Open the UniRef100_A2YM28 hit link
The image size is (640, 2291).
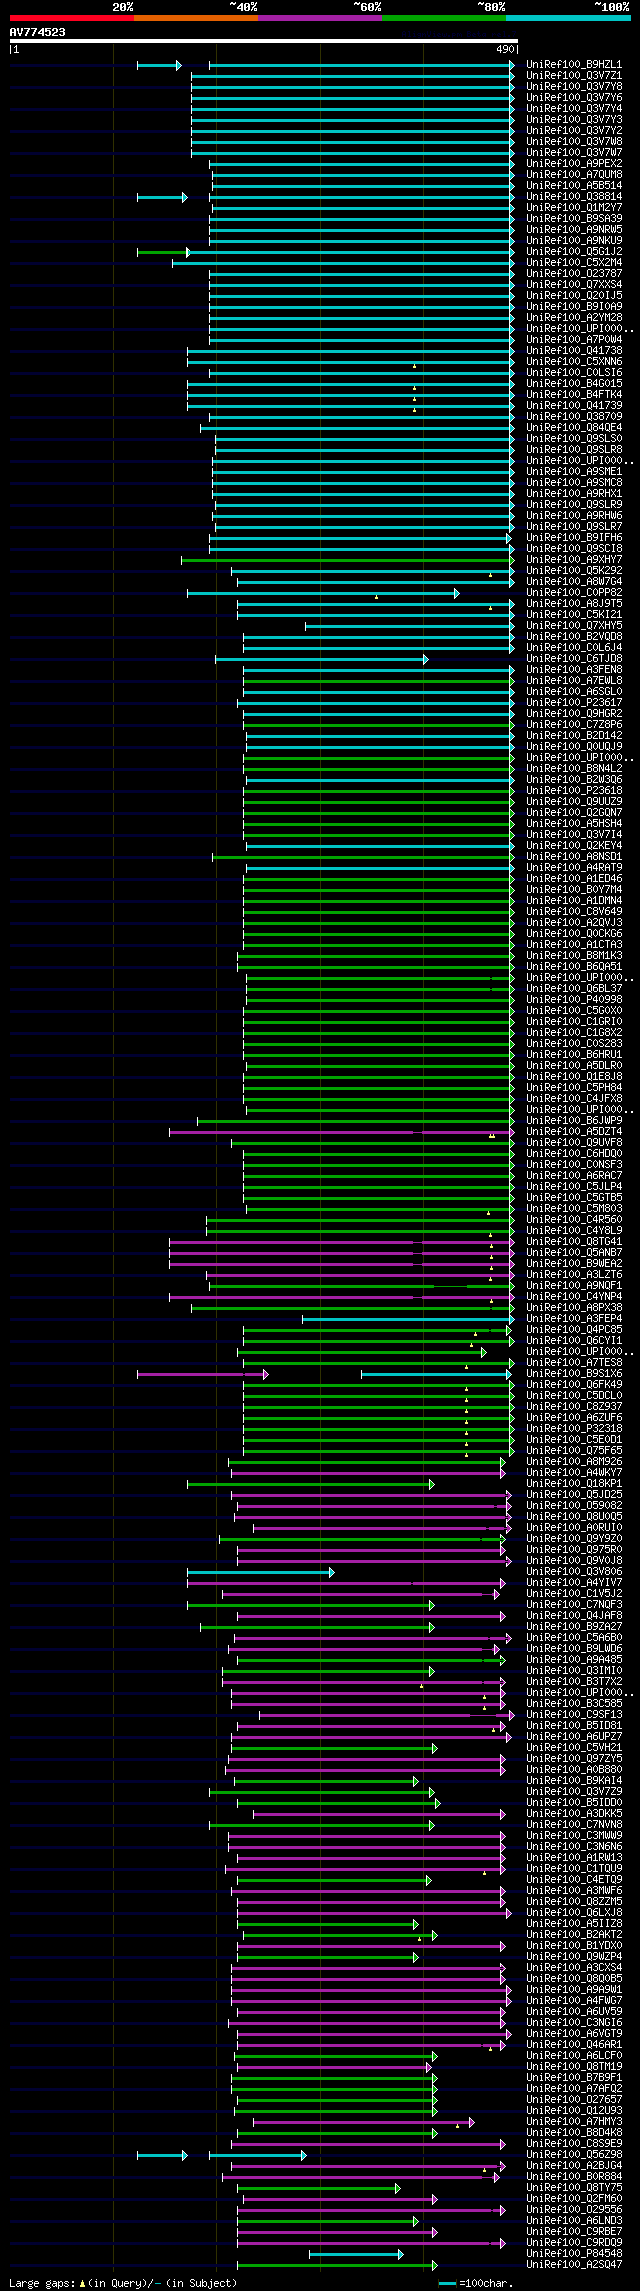574,318
